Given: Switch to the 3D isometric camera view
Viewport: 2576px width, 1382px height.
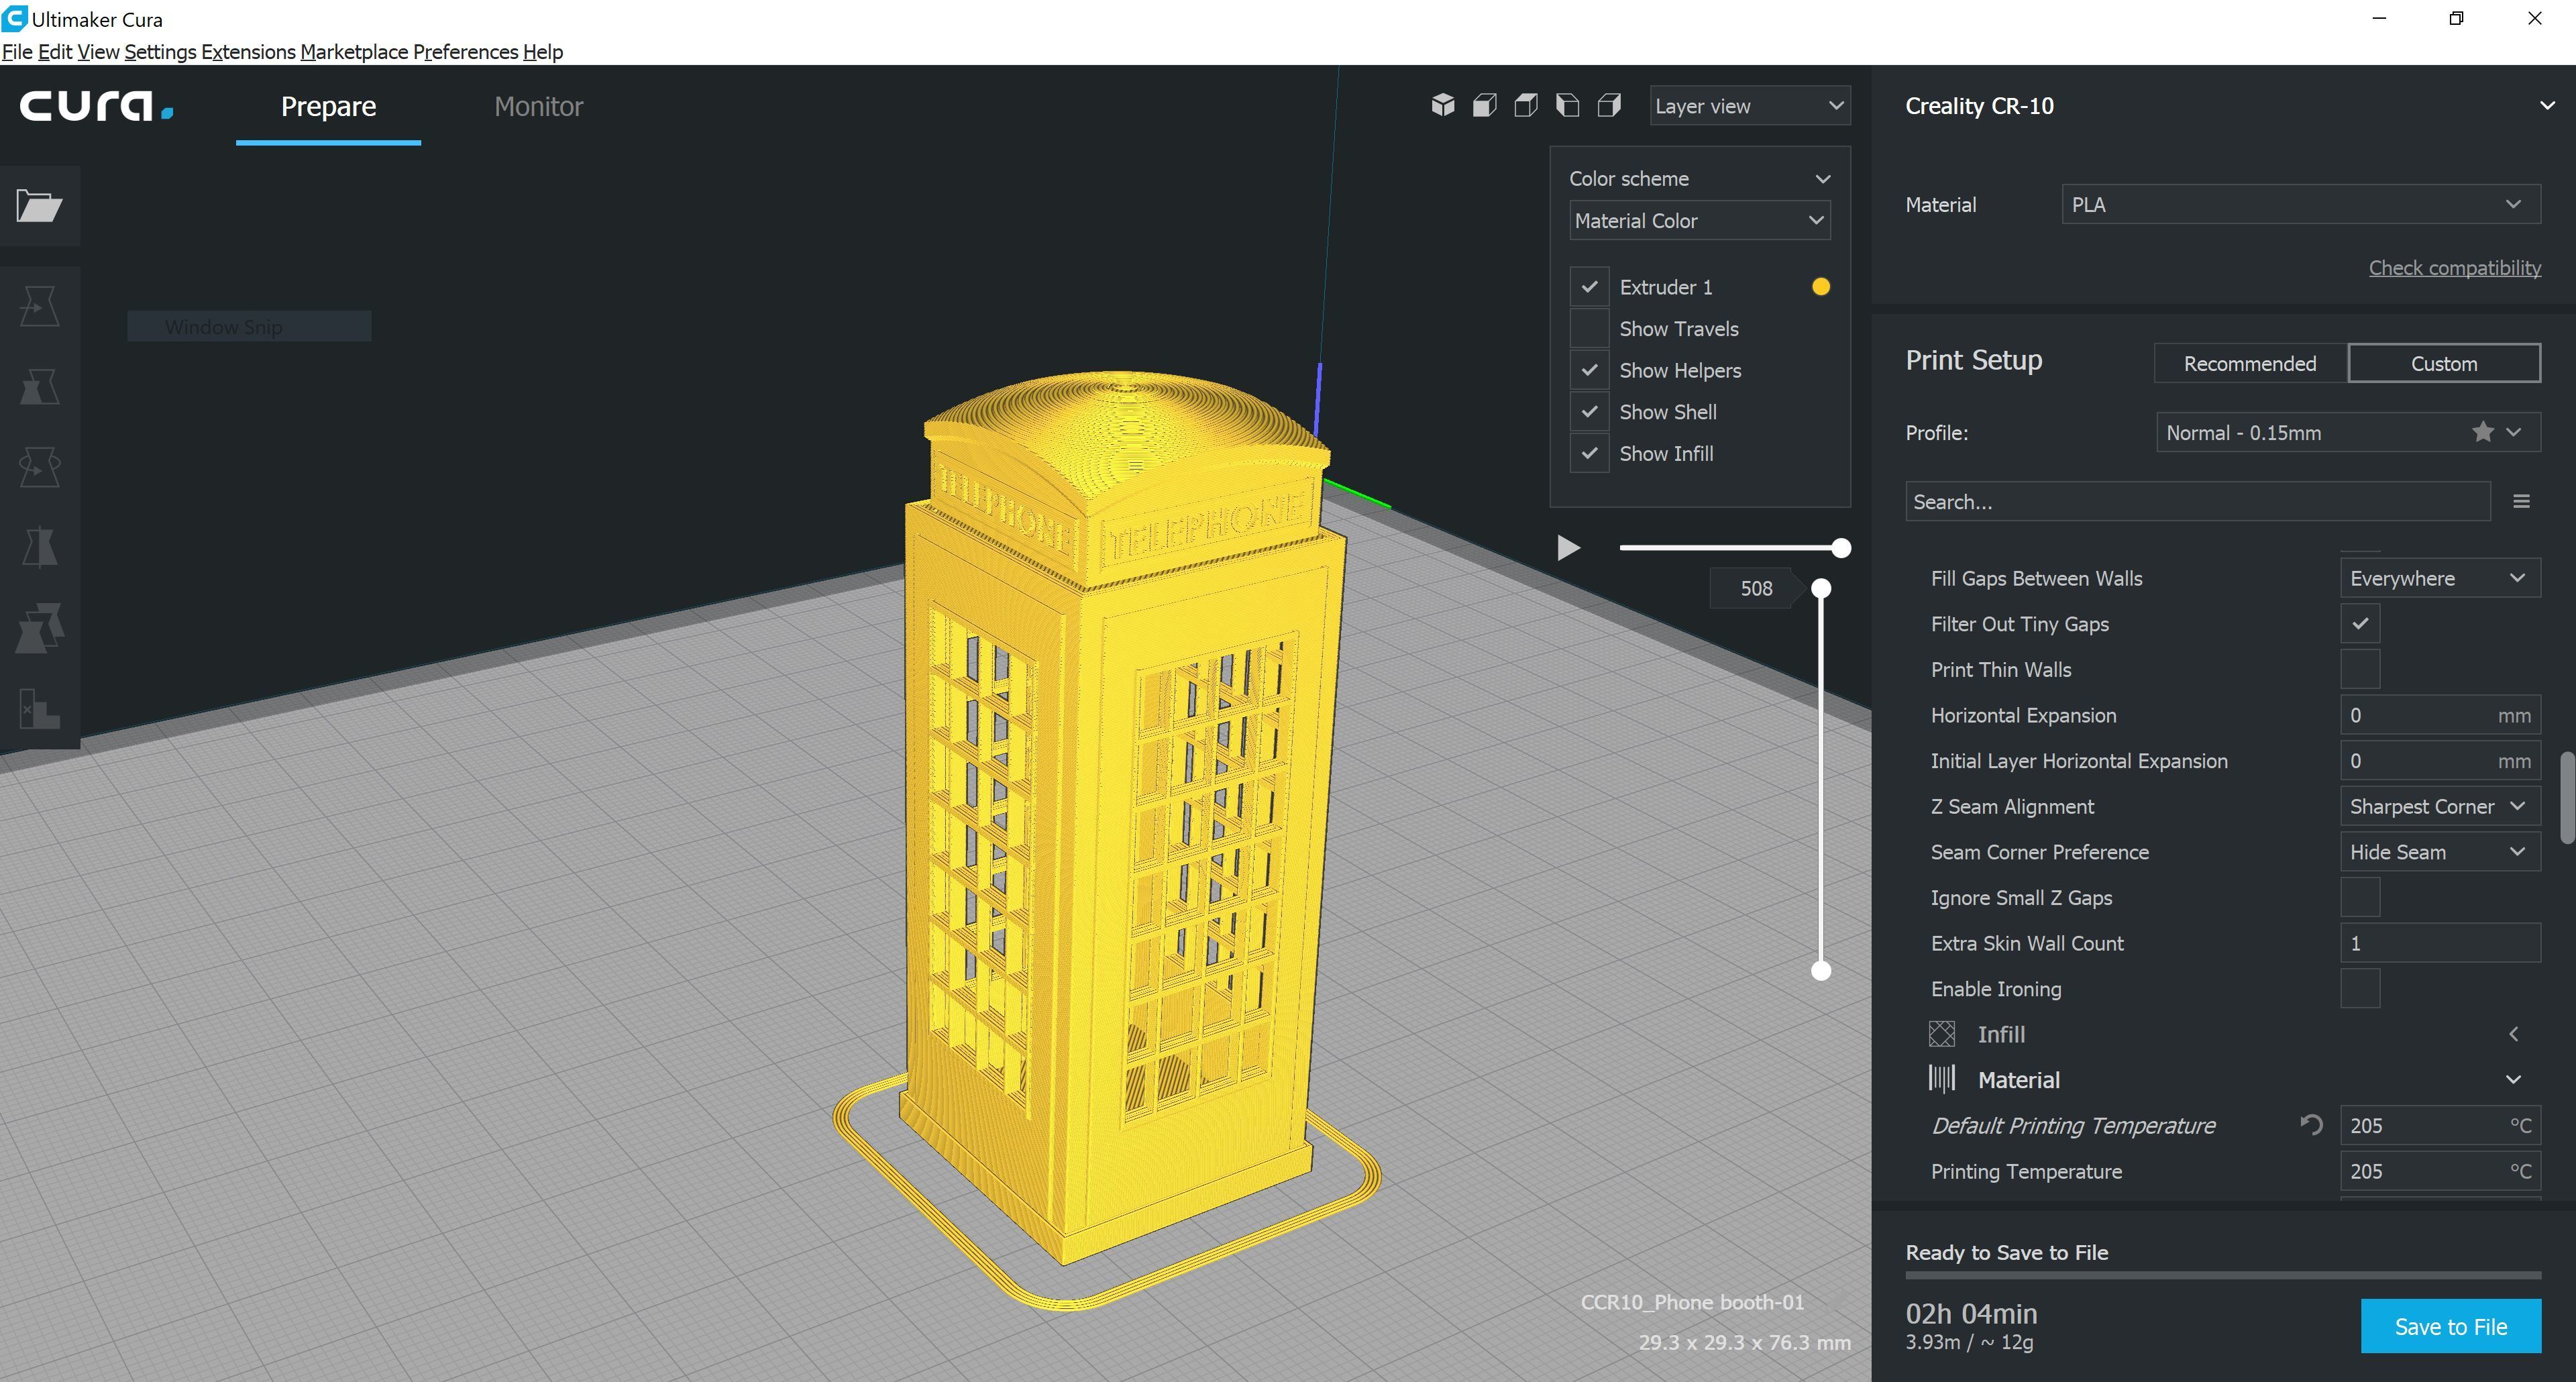Looking at the screenshot, I should (x=1442, y=105).
